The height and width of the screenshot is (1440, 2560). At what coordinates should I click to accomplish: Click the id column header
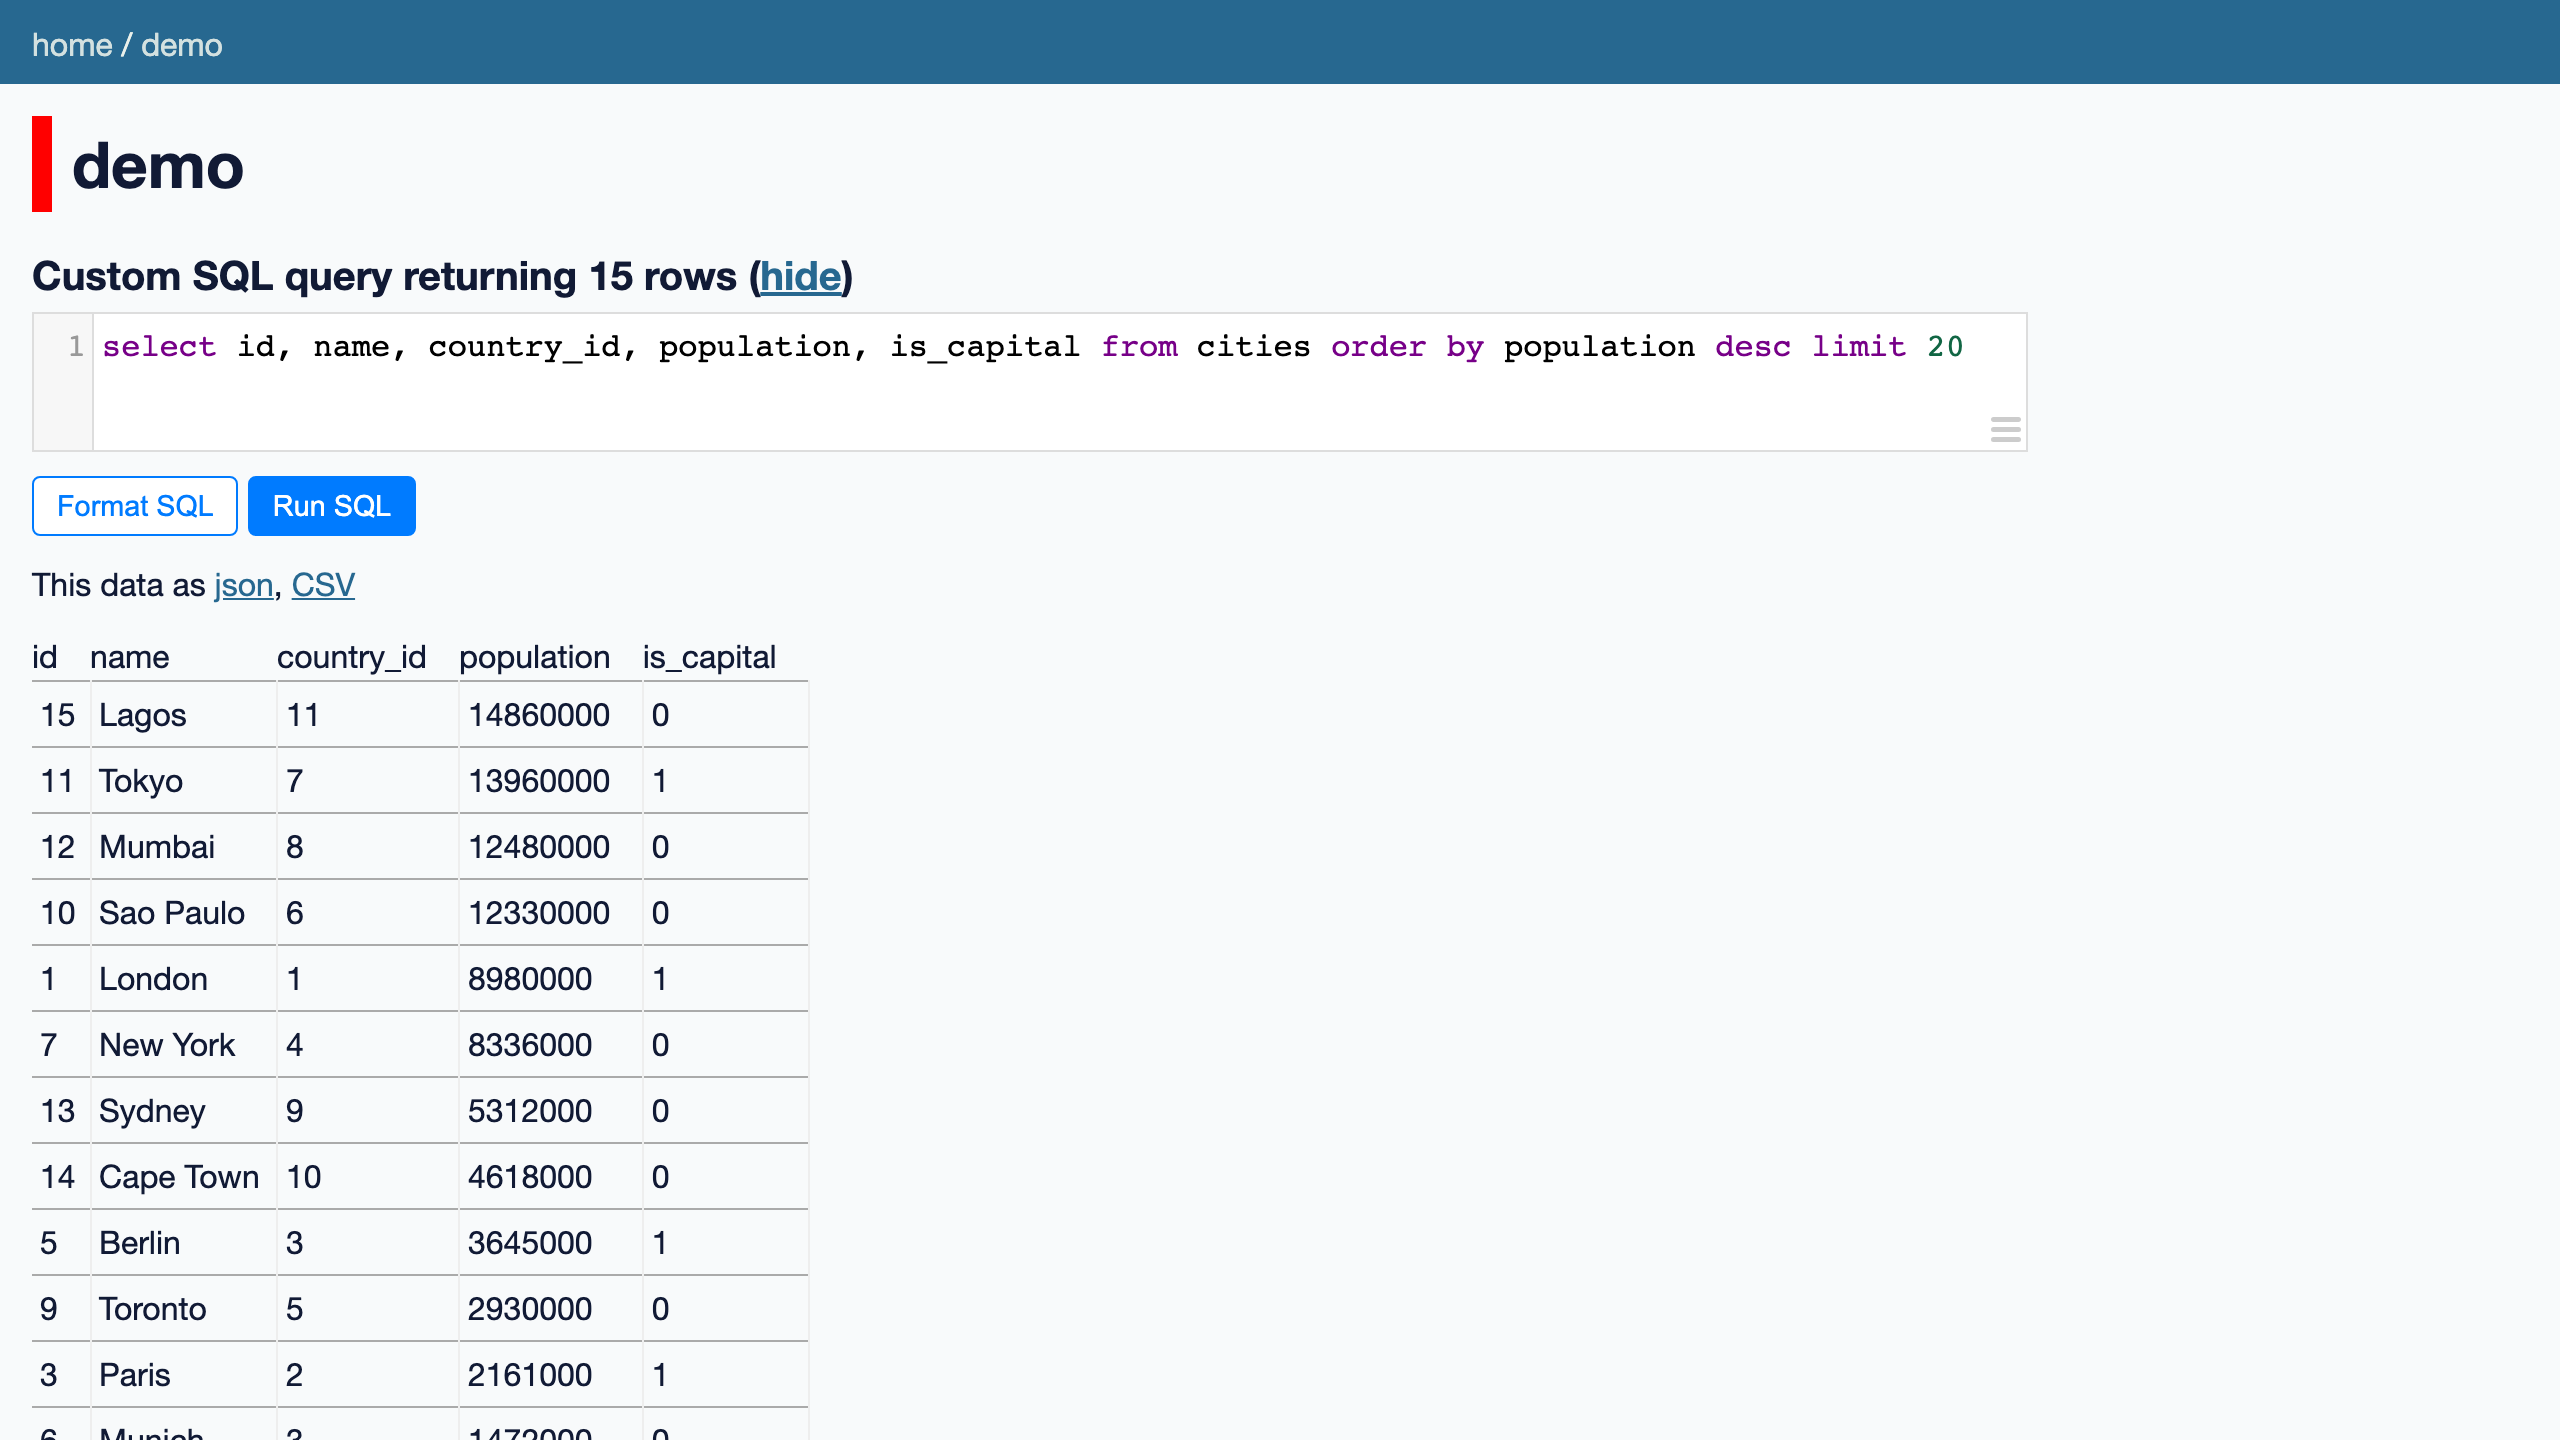[45, 657]
